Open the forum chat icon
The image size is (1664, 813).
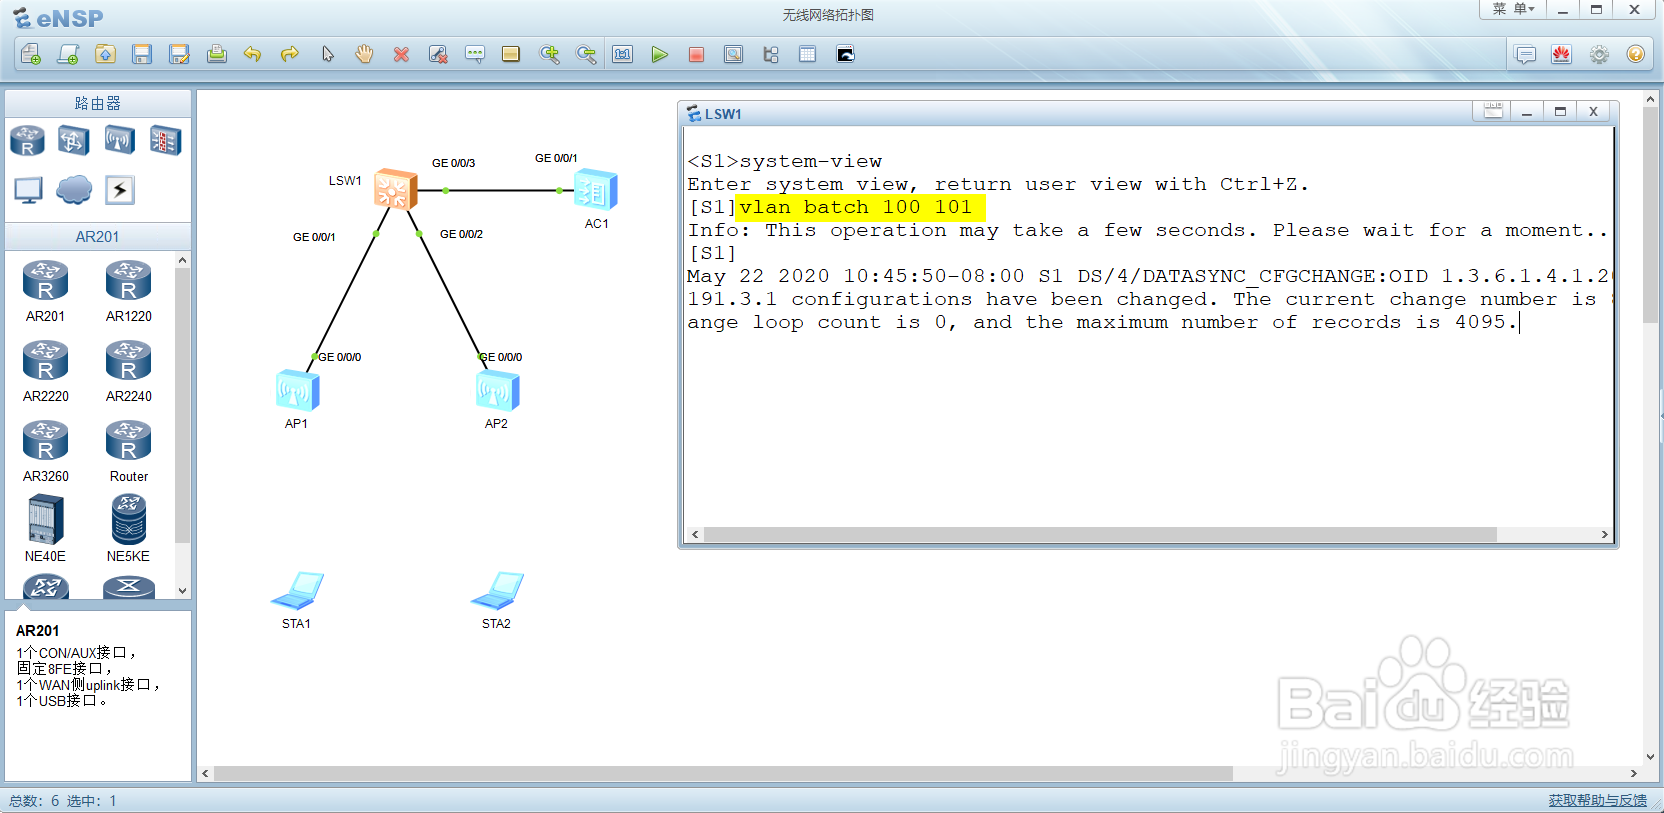1525,54
